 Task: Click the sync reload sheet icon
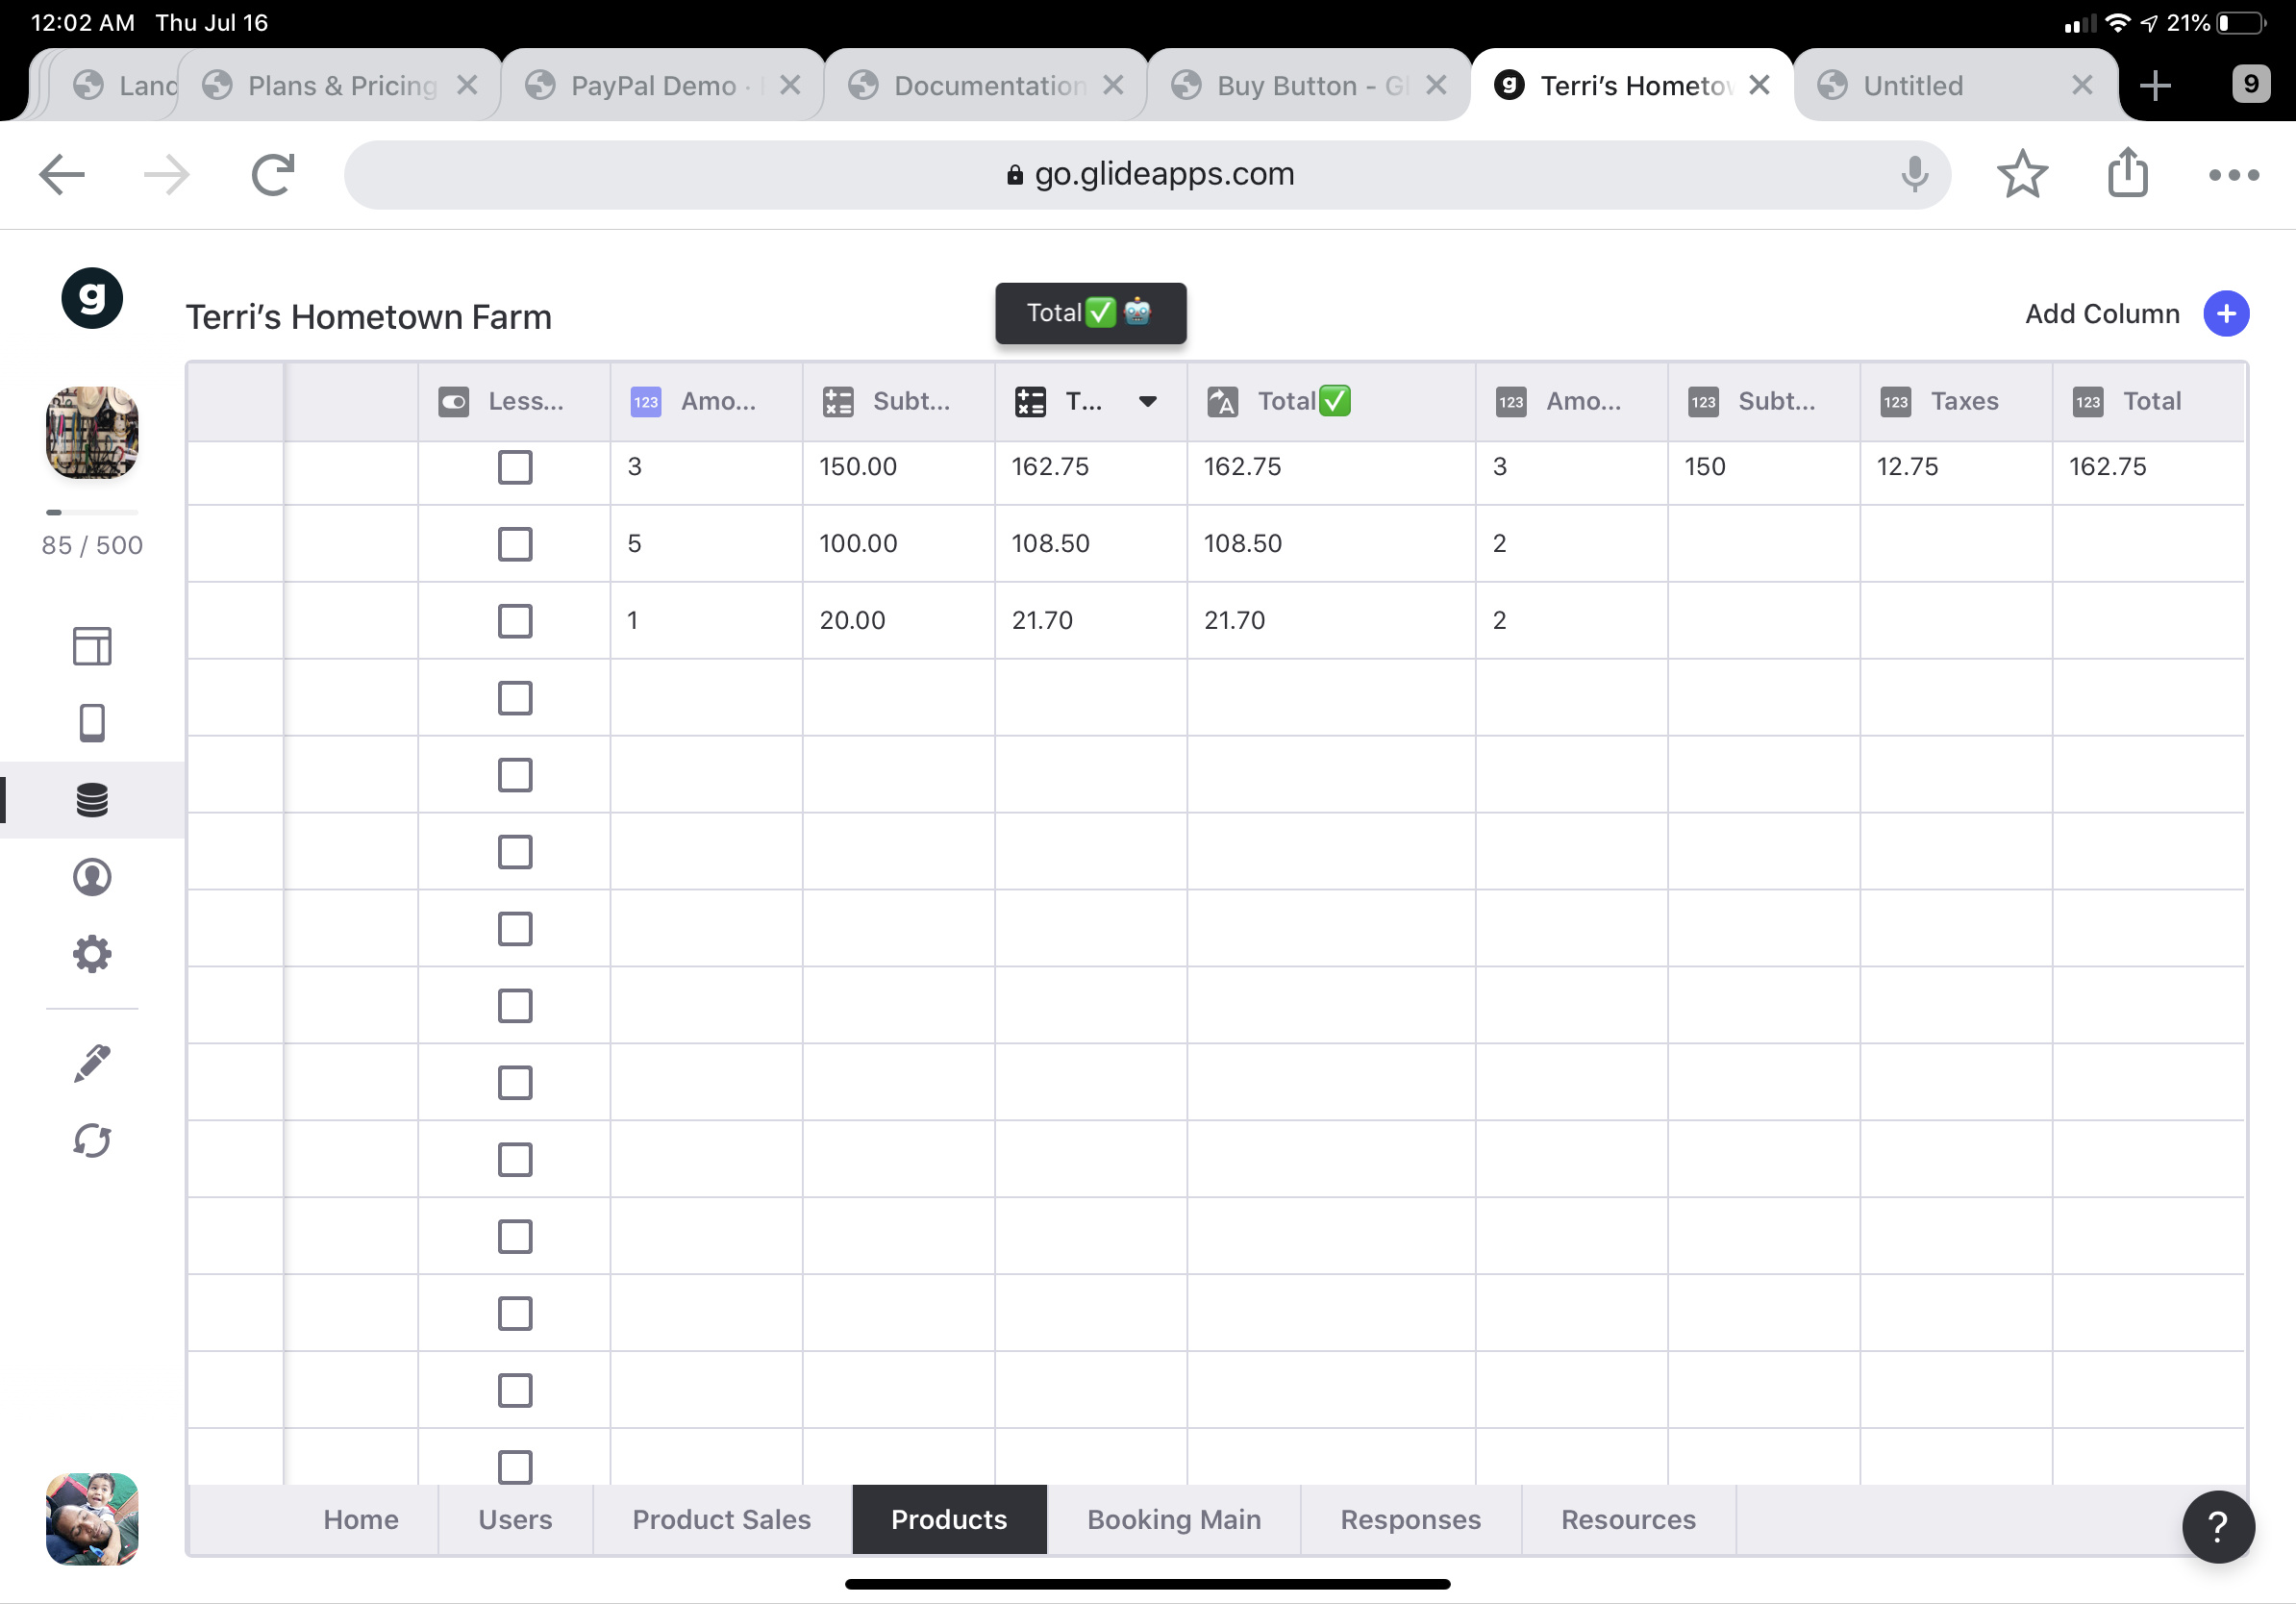coord(92,1140)
